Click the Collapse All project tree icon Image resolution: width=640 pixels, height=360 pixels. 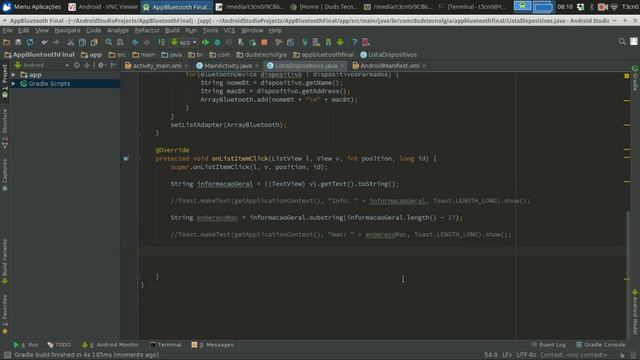tap(87, 65)
